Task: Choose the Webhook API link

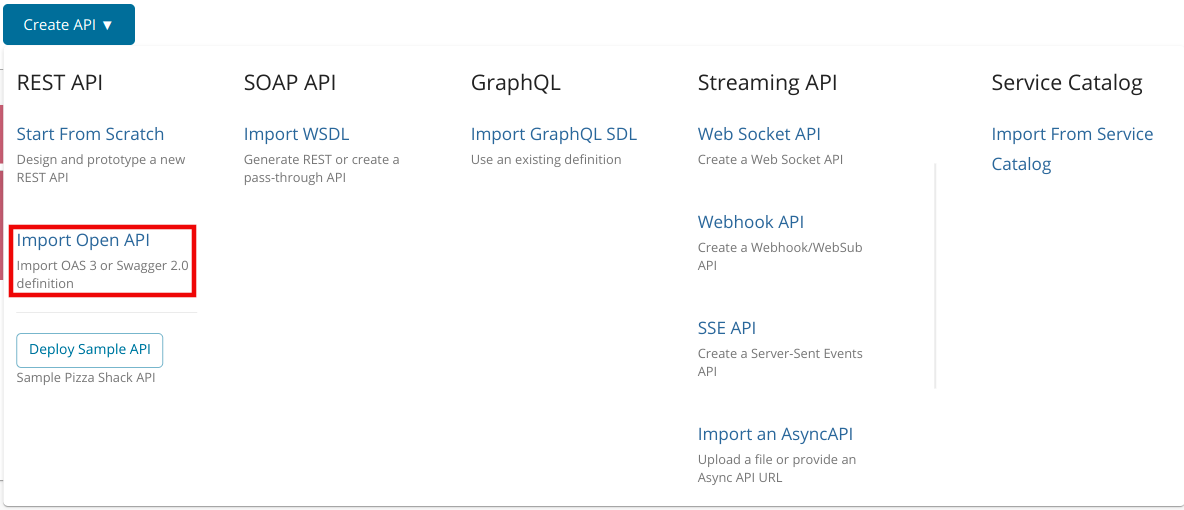Action: pyautogui.click(x=750, y=222)
